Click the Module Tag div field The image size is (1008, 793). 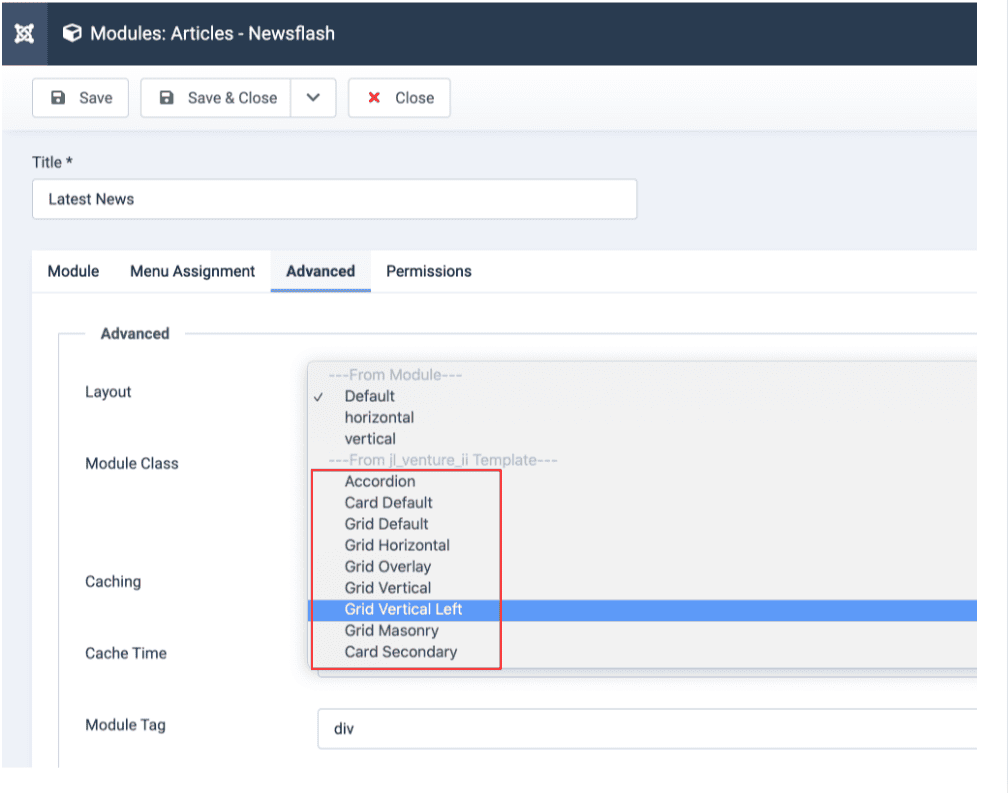[645, 729]
